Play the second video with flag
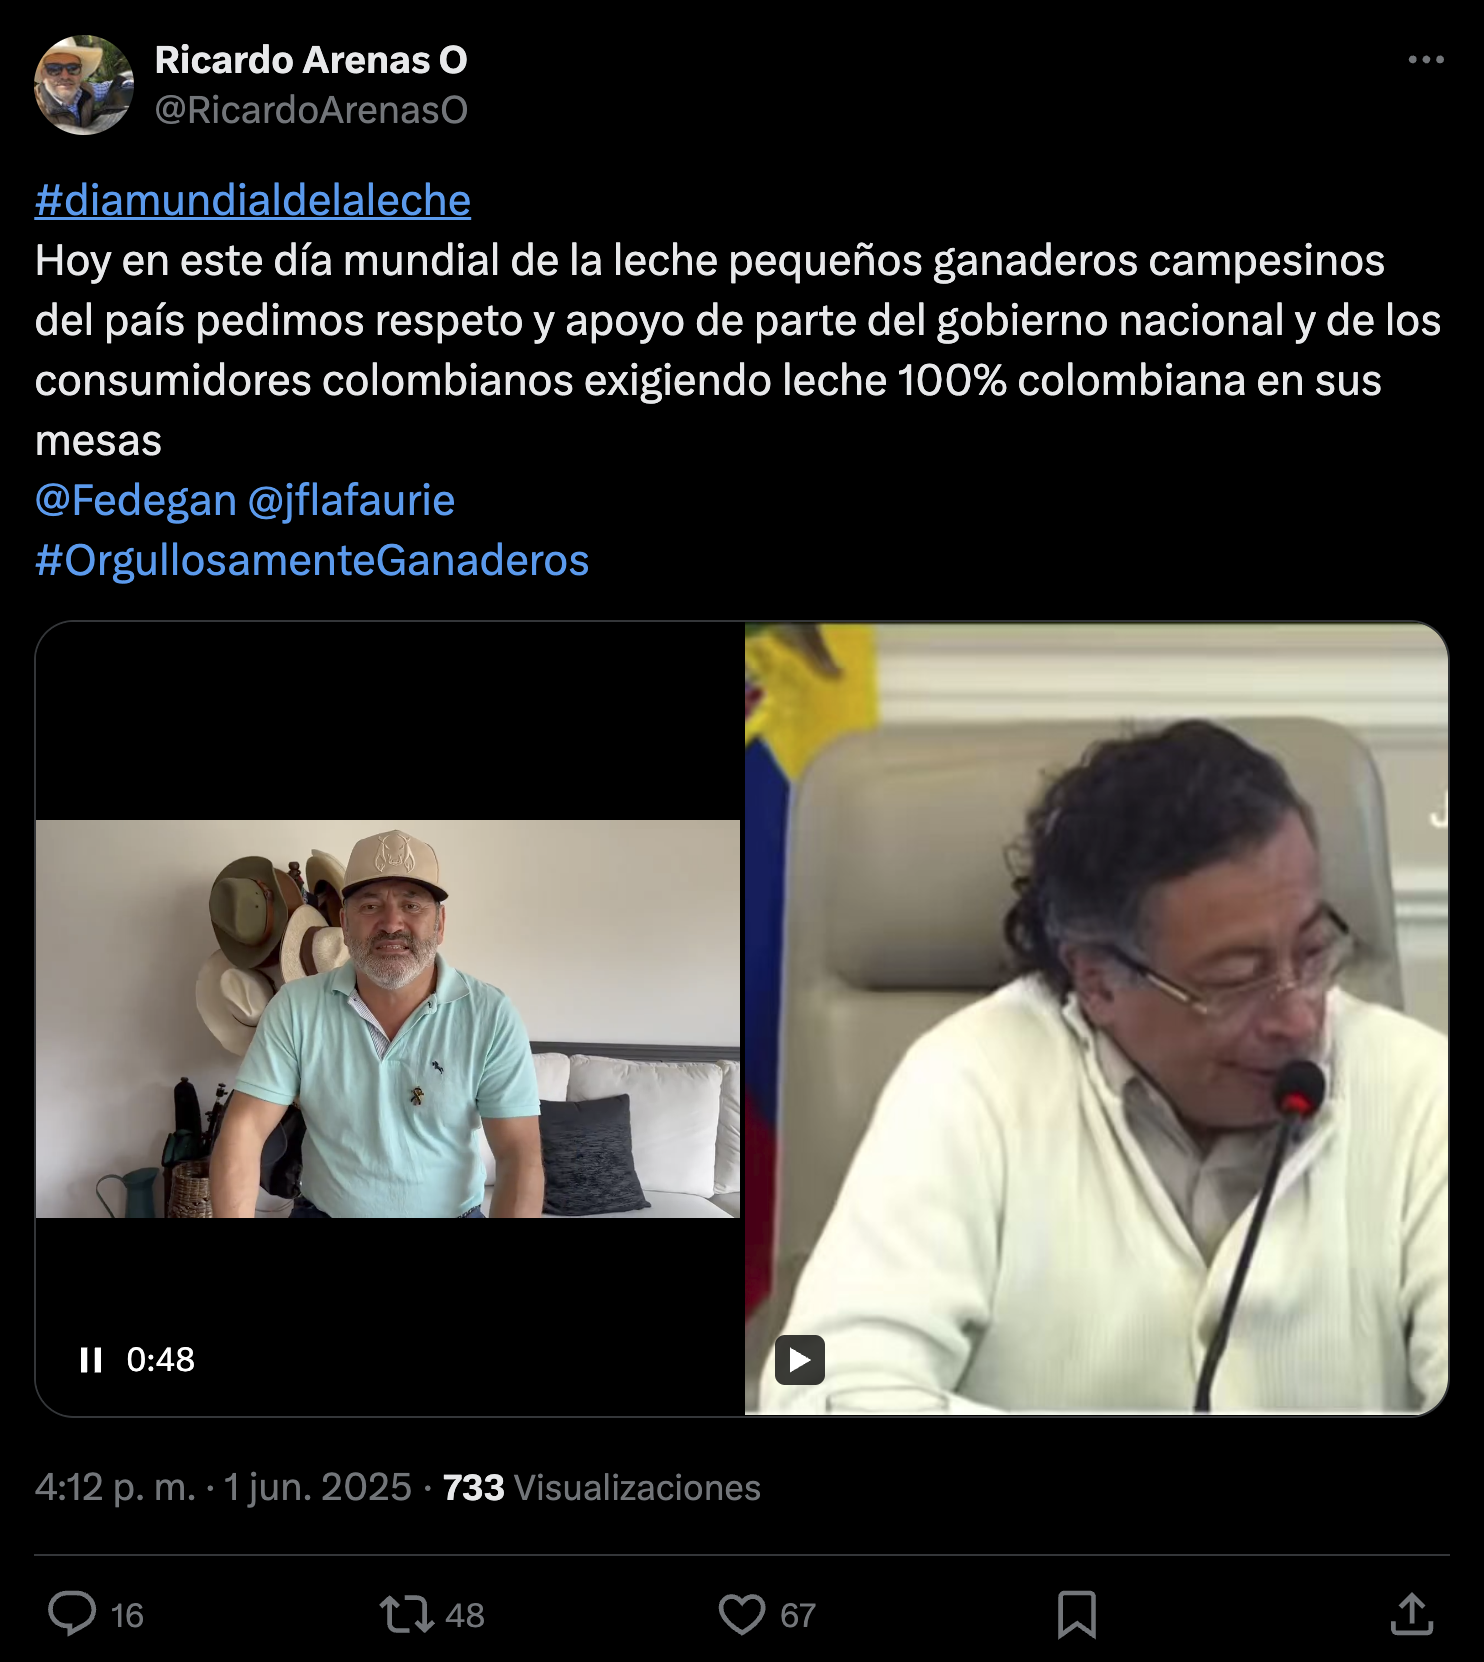This screenshot has height=1662, width=1484. coord(800,1360)
